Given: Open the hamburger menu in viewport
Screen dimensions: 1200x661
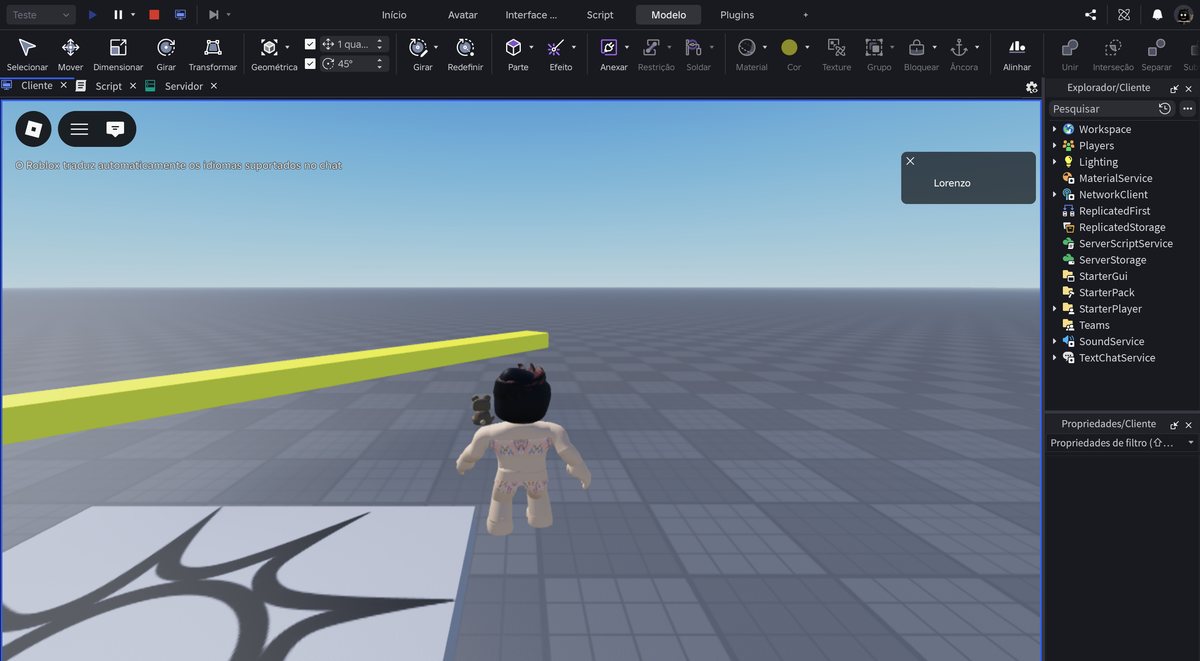Looking at the screenshot, I should tap(79, 129).
